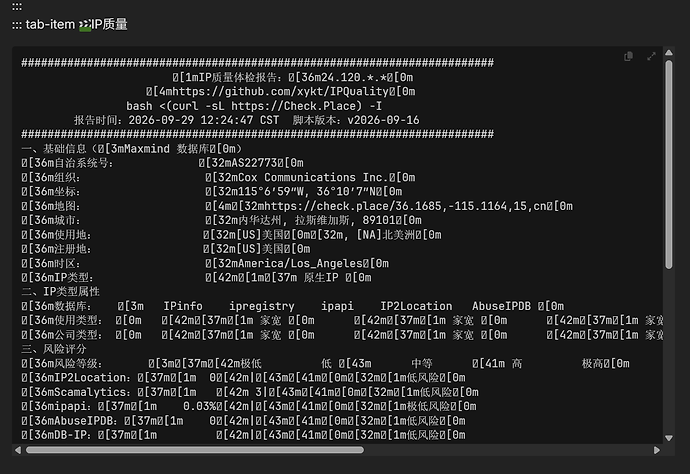Click the horizontal scrollbar right arrow
The width and height of the screenshot is (690, 474).
coord(657,450)
